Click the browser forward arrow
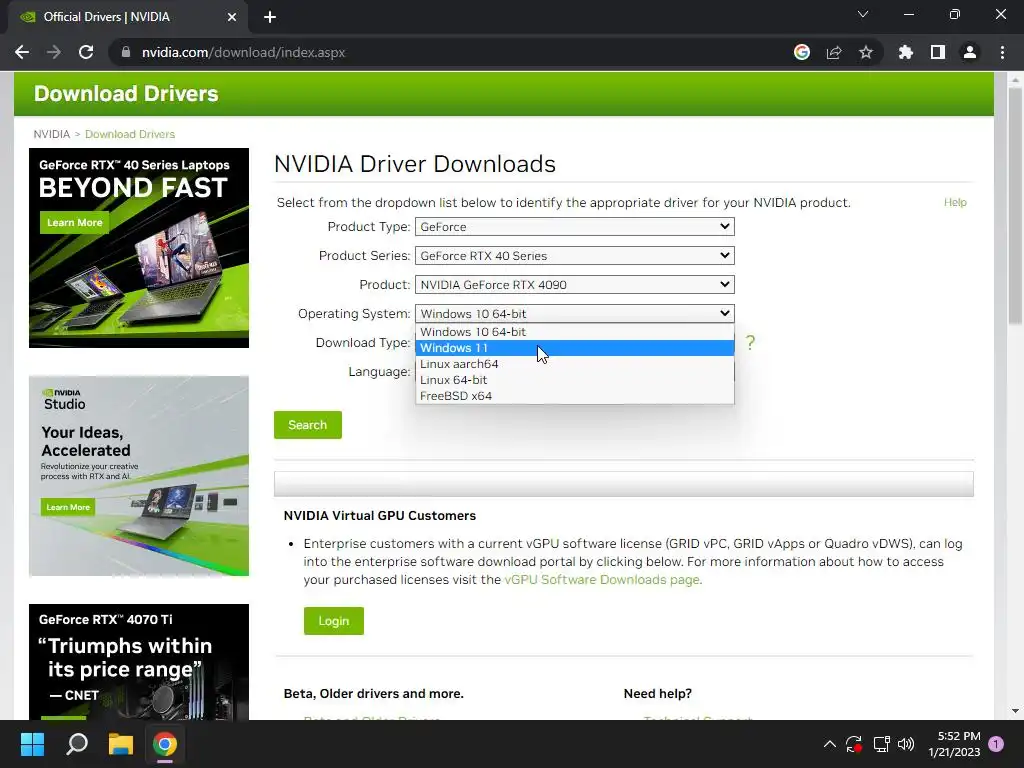Viewport: 1024px width, 768px height. [54, 52]
